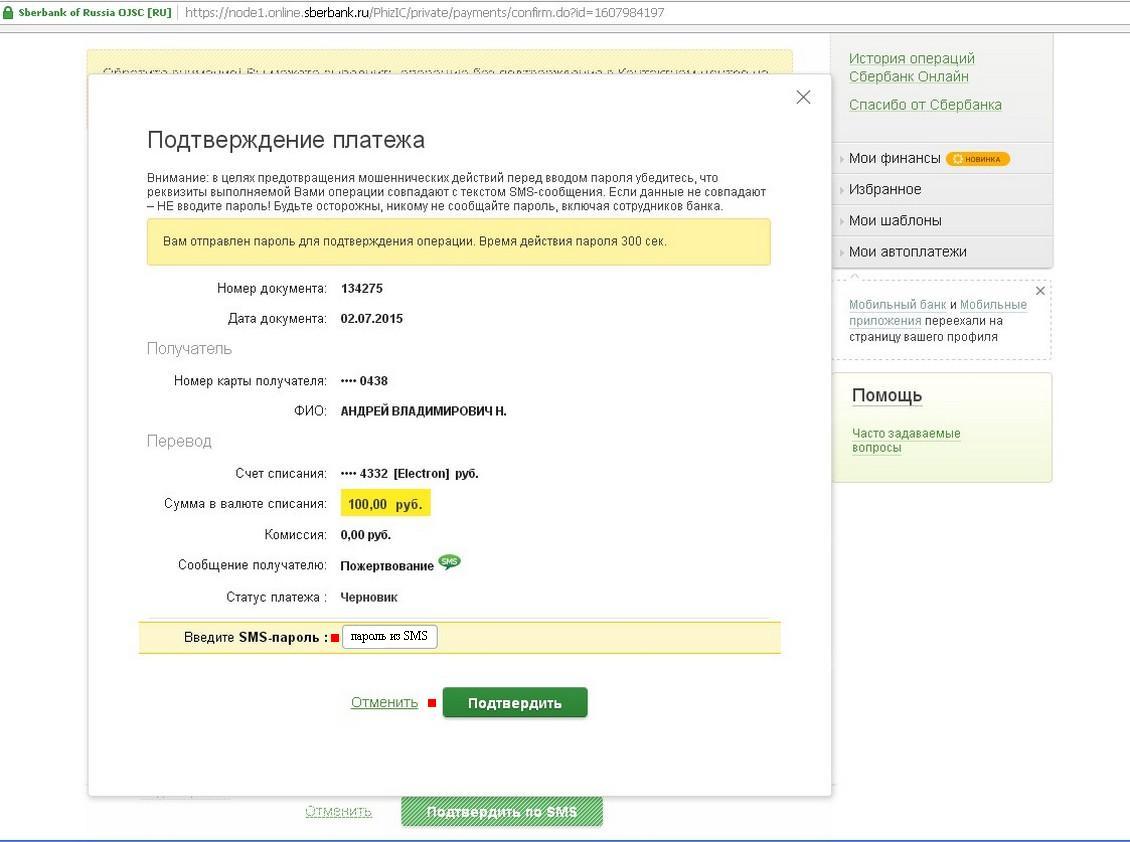
Task: Open the Мобильный банк link
Action: [897, 304]
